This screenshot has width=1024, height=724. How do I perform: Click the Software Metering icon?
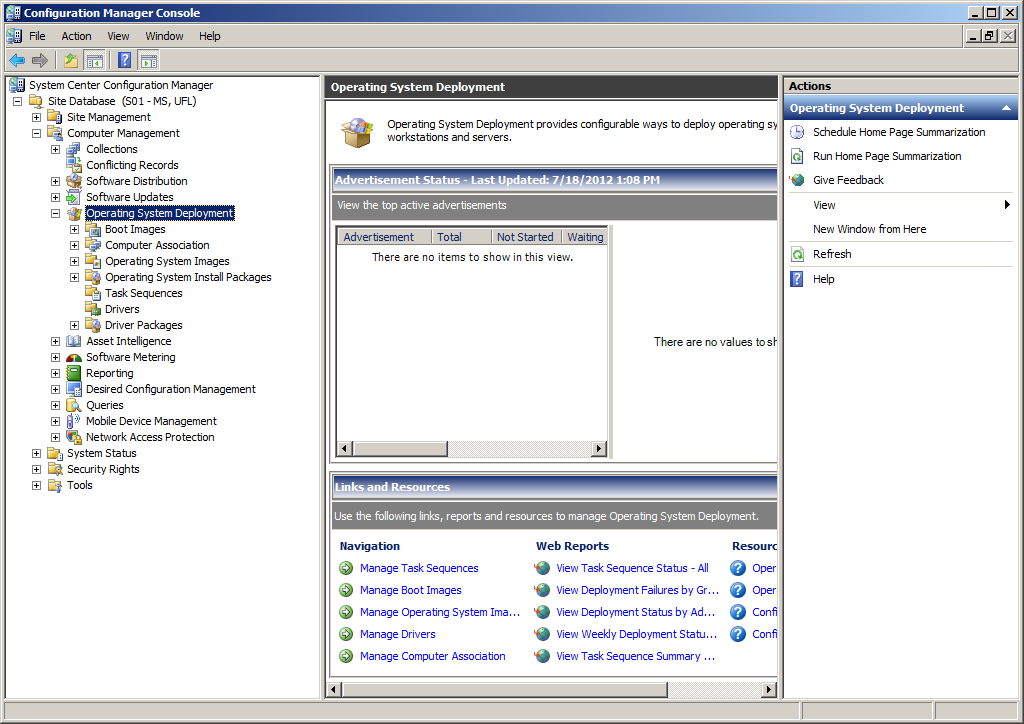click(74, 357)
